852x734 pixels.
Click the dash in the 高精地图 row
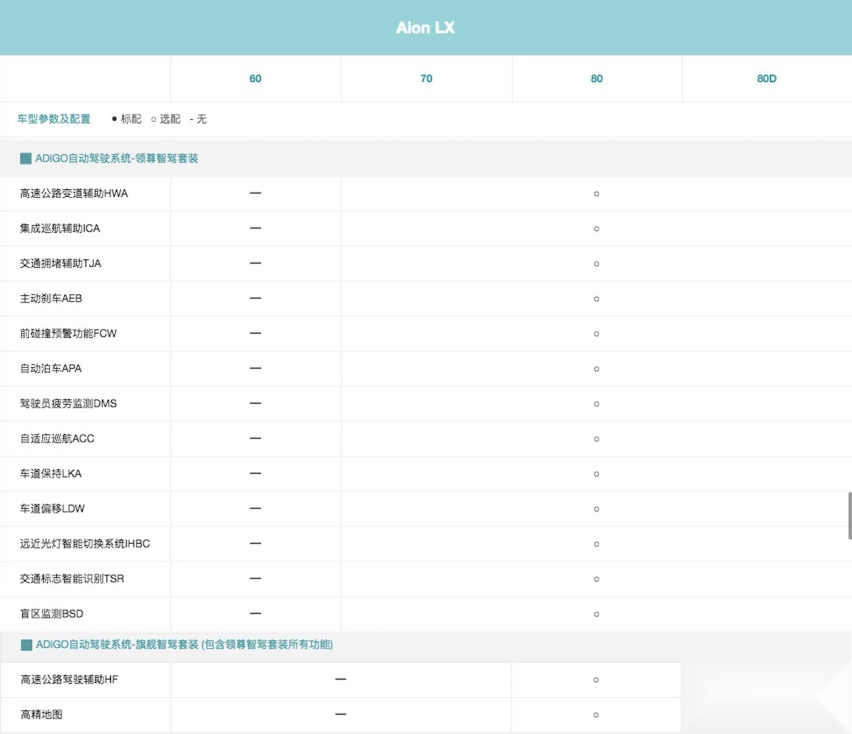341,714
